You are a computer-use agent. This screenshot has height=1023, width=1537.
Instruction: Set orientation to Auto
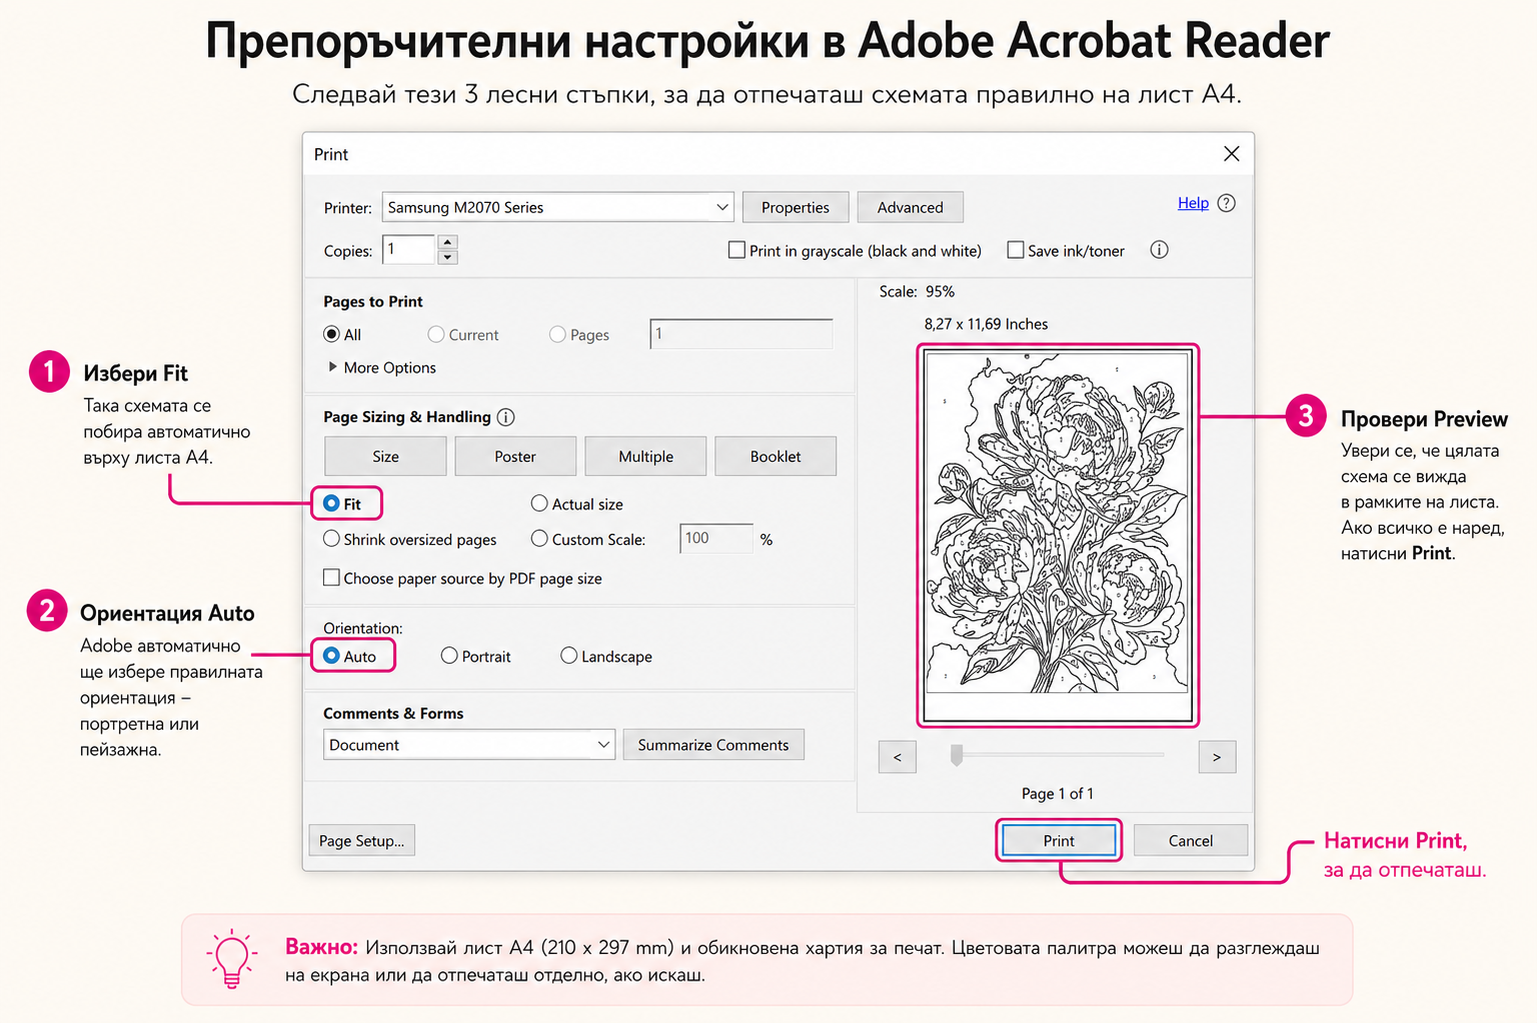(332, 655)
